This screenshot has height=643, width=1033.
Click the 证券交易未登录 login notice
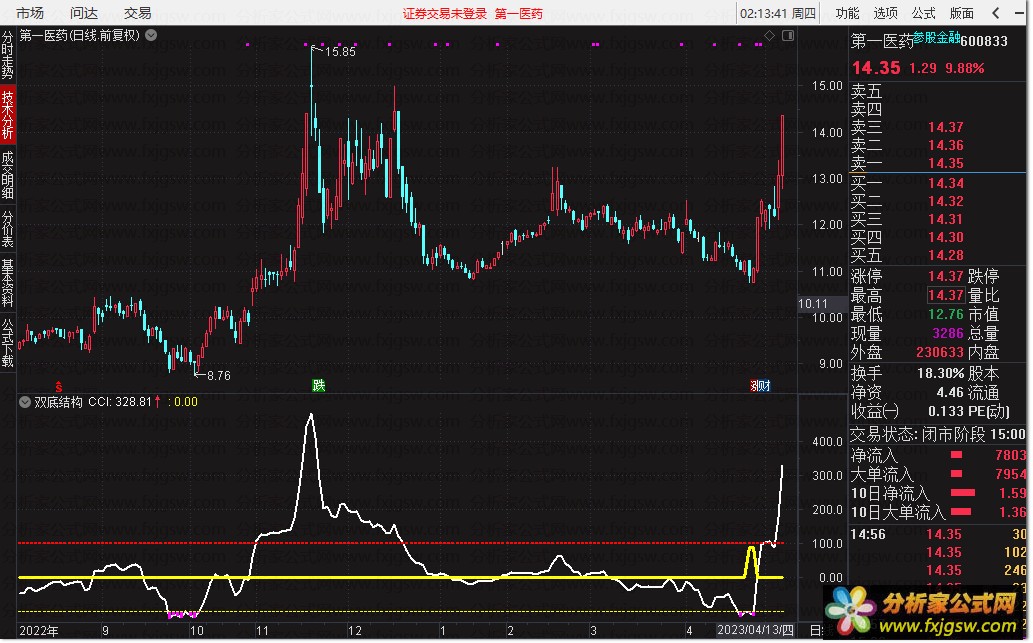coord(445,14)
